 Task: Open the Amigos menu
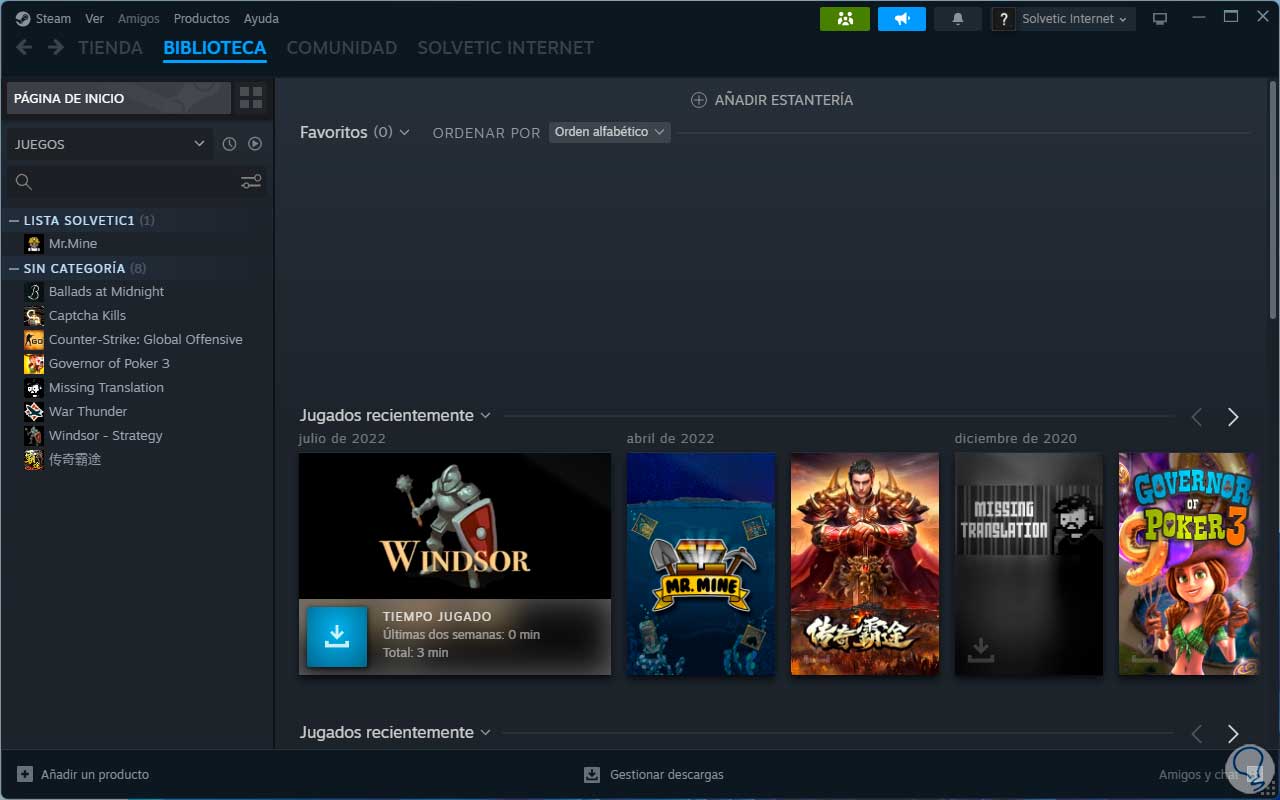[138, 18]
